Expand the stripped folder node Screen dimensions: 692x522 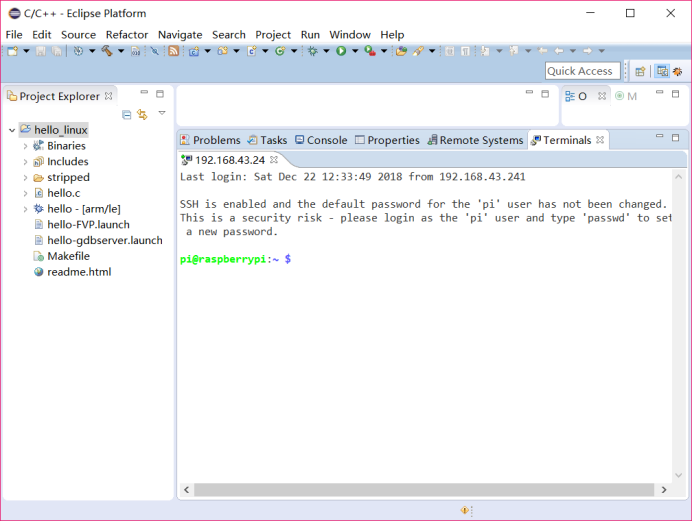pyautogui.click(x=25, y=178)
